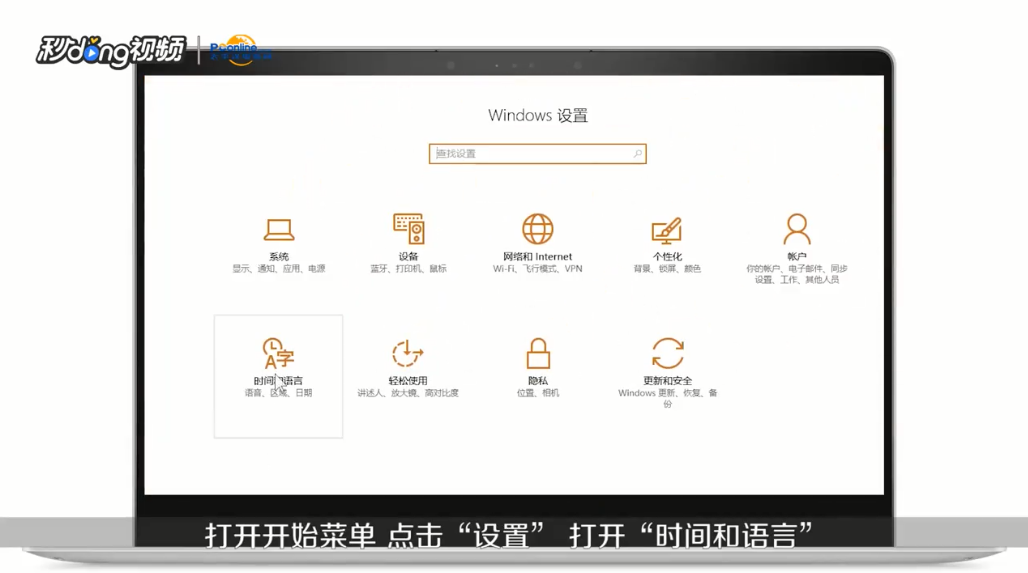Select the 个性化 label
The height and width of the screenshot is (573, 1028).
point(667,256)
